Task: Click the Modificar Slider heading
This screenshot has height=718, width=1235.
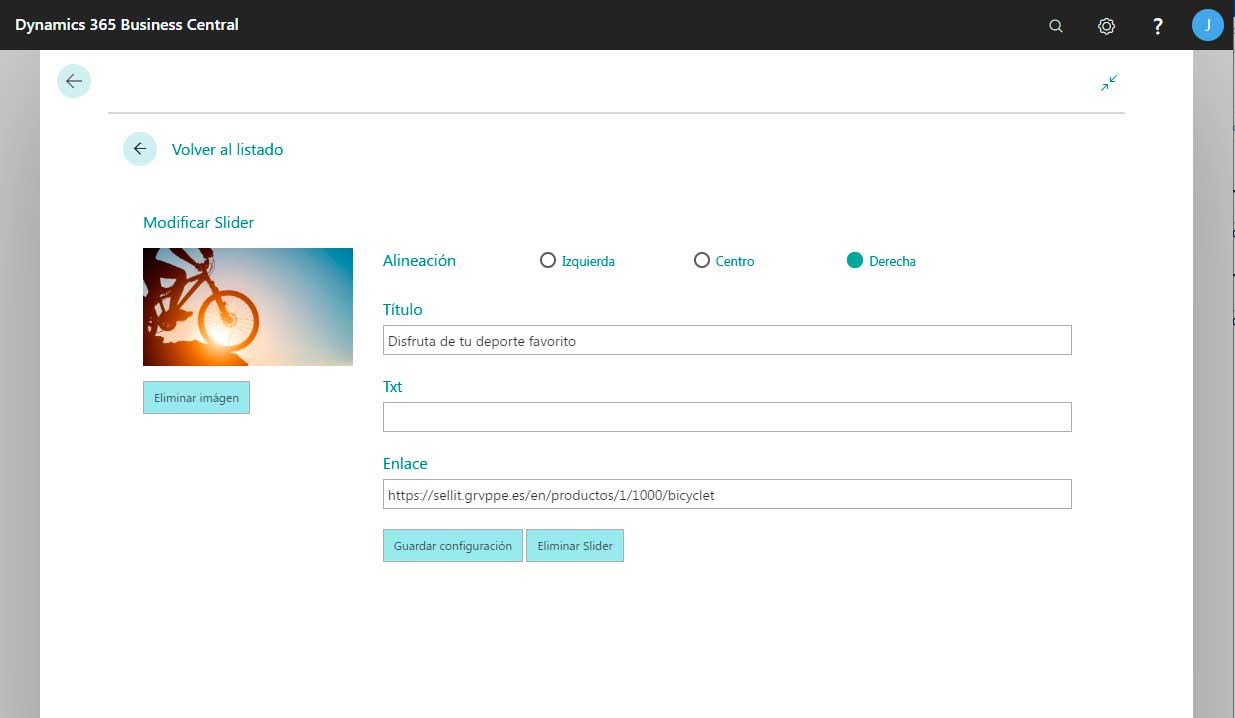Action: pyautogui.click(x=198, y=222)
